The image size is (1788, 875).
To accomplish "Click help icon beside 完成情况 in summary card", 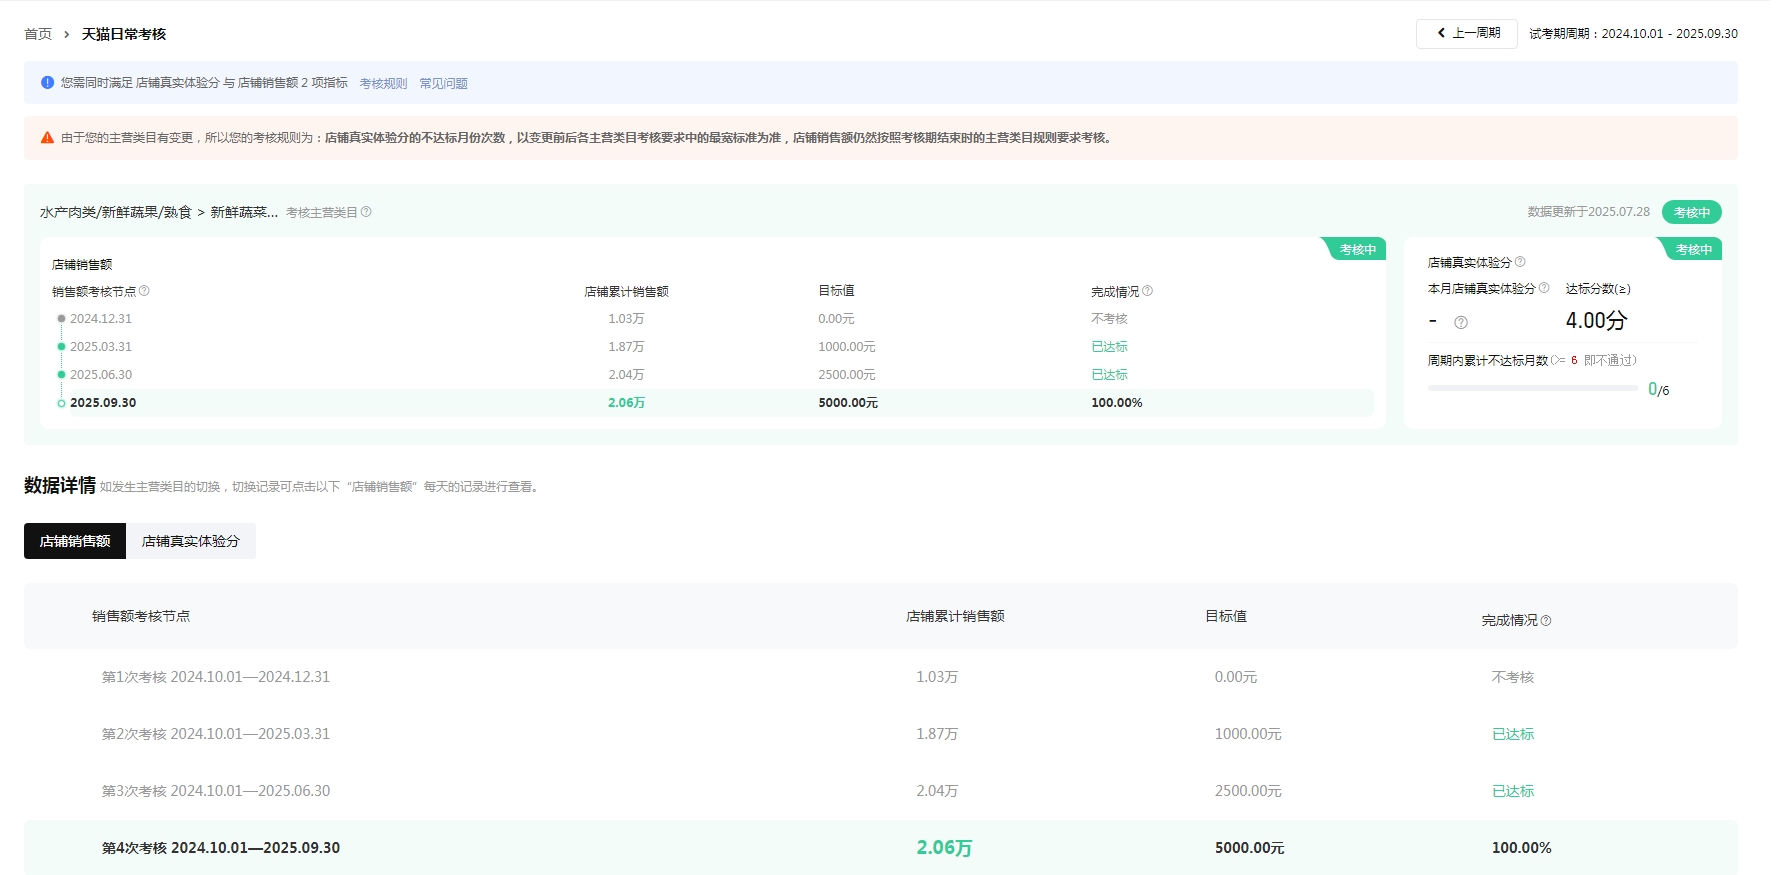I will click(x=1147, y=291).
